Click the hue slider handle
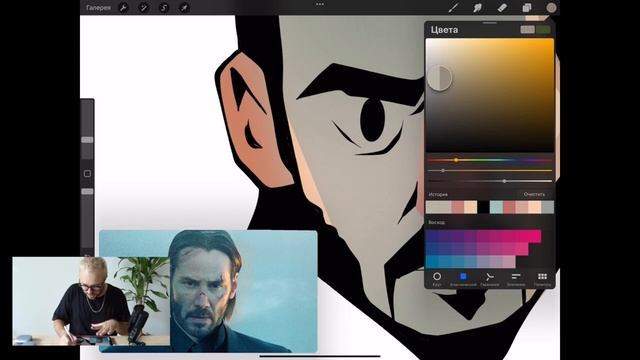 click(x=456, y=160)
